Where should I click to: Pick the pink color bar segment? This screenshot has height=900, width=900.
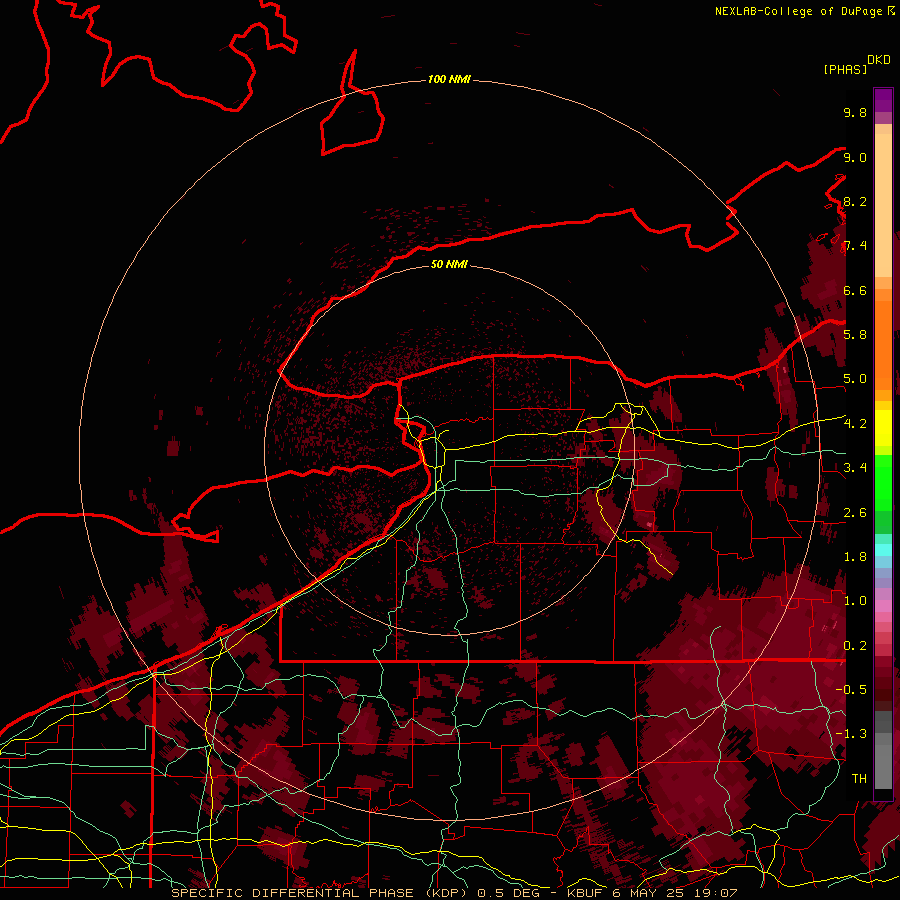click(x=883, y=606)
